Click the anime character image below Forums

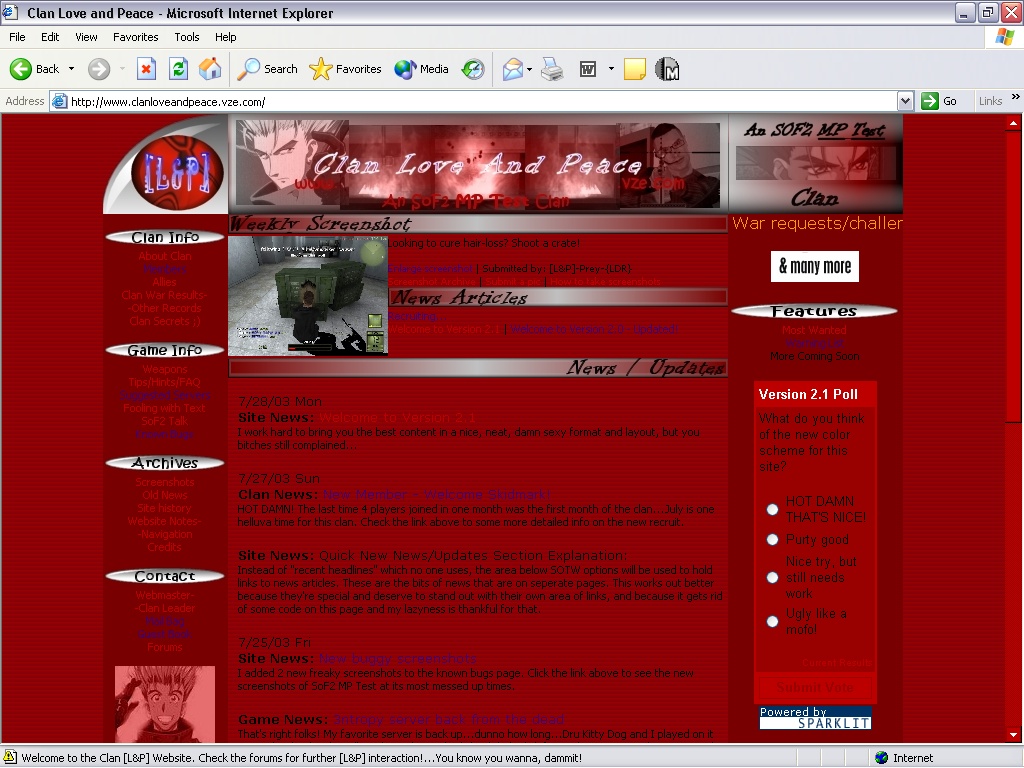(x=165, y=704)
